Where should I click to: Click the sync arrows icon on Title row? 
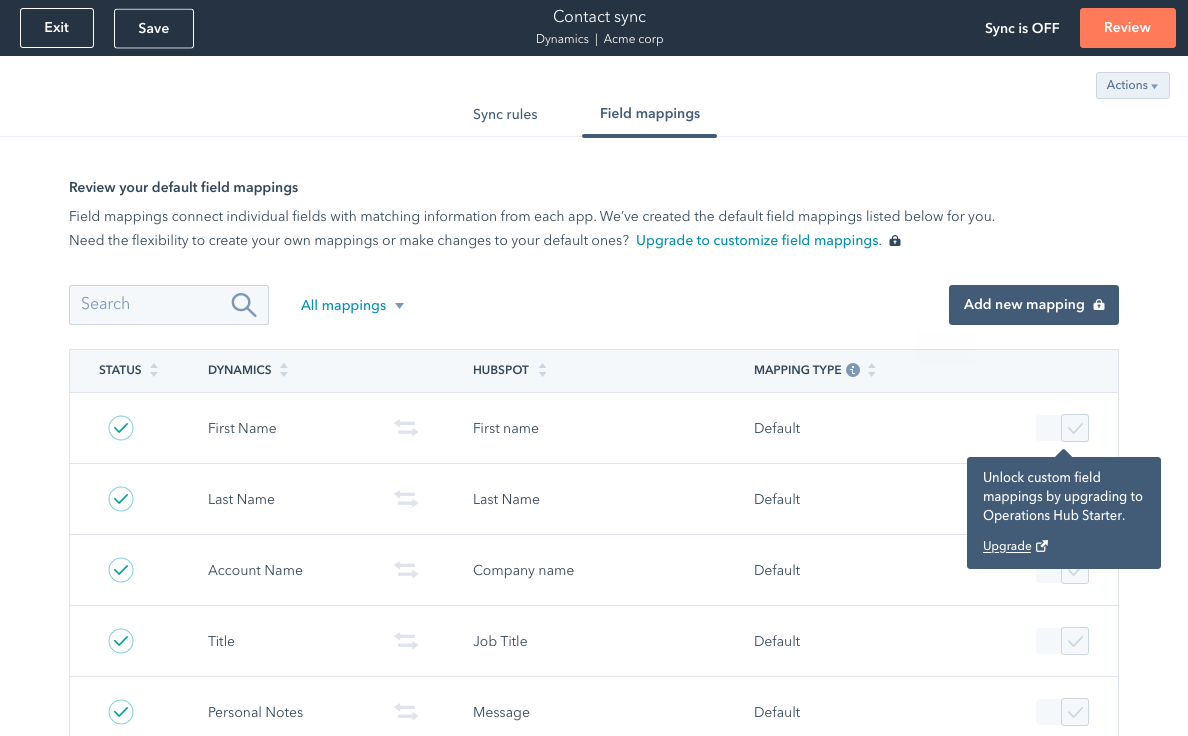tap(406, 641)
